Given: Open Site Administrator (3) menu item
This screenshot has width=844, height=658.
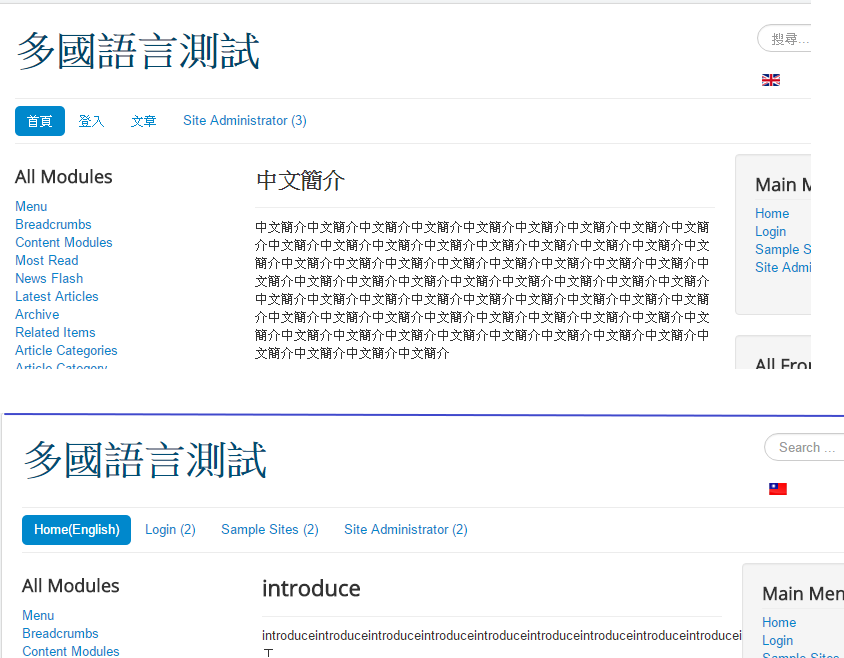Looking at the screenshot, I should [x=244, y=121].
